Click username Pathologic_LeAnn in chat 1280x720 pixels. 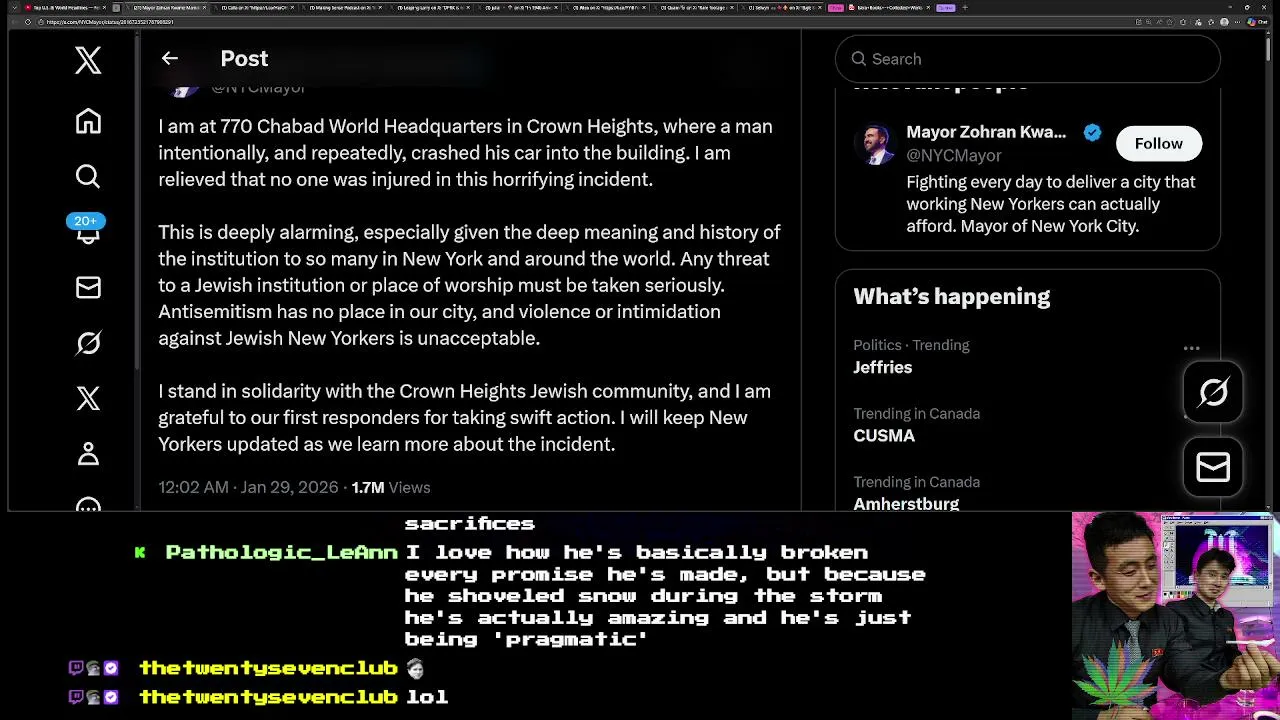click(281, 552)
